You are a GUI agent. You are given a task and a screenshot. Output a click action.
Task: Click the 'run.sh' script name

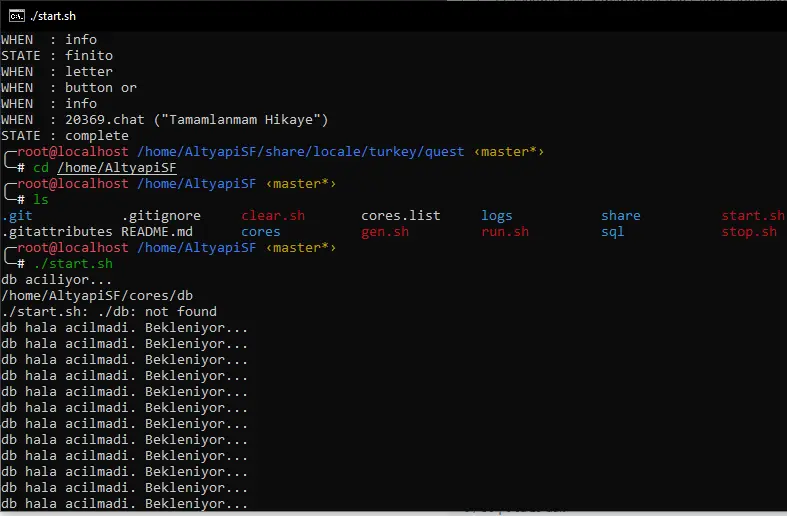505,232
